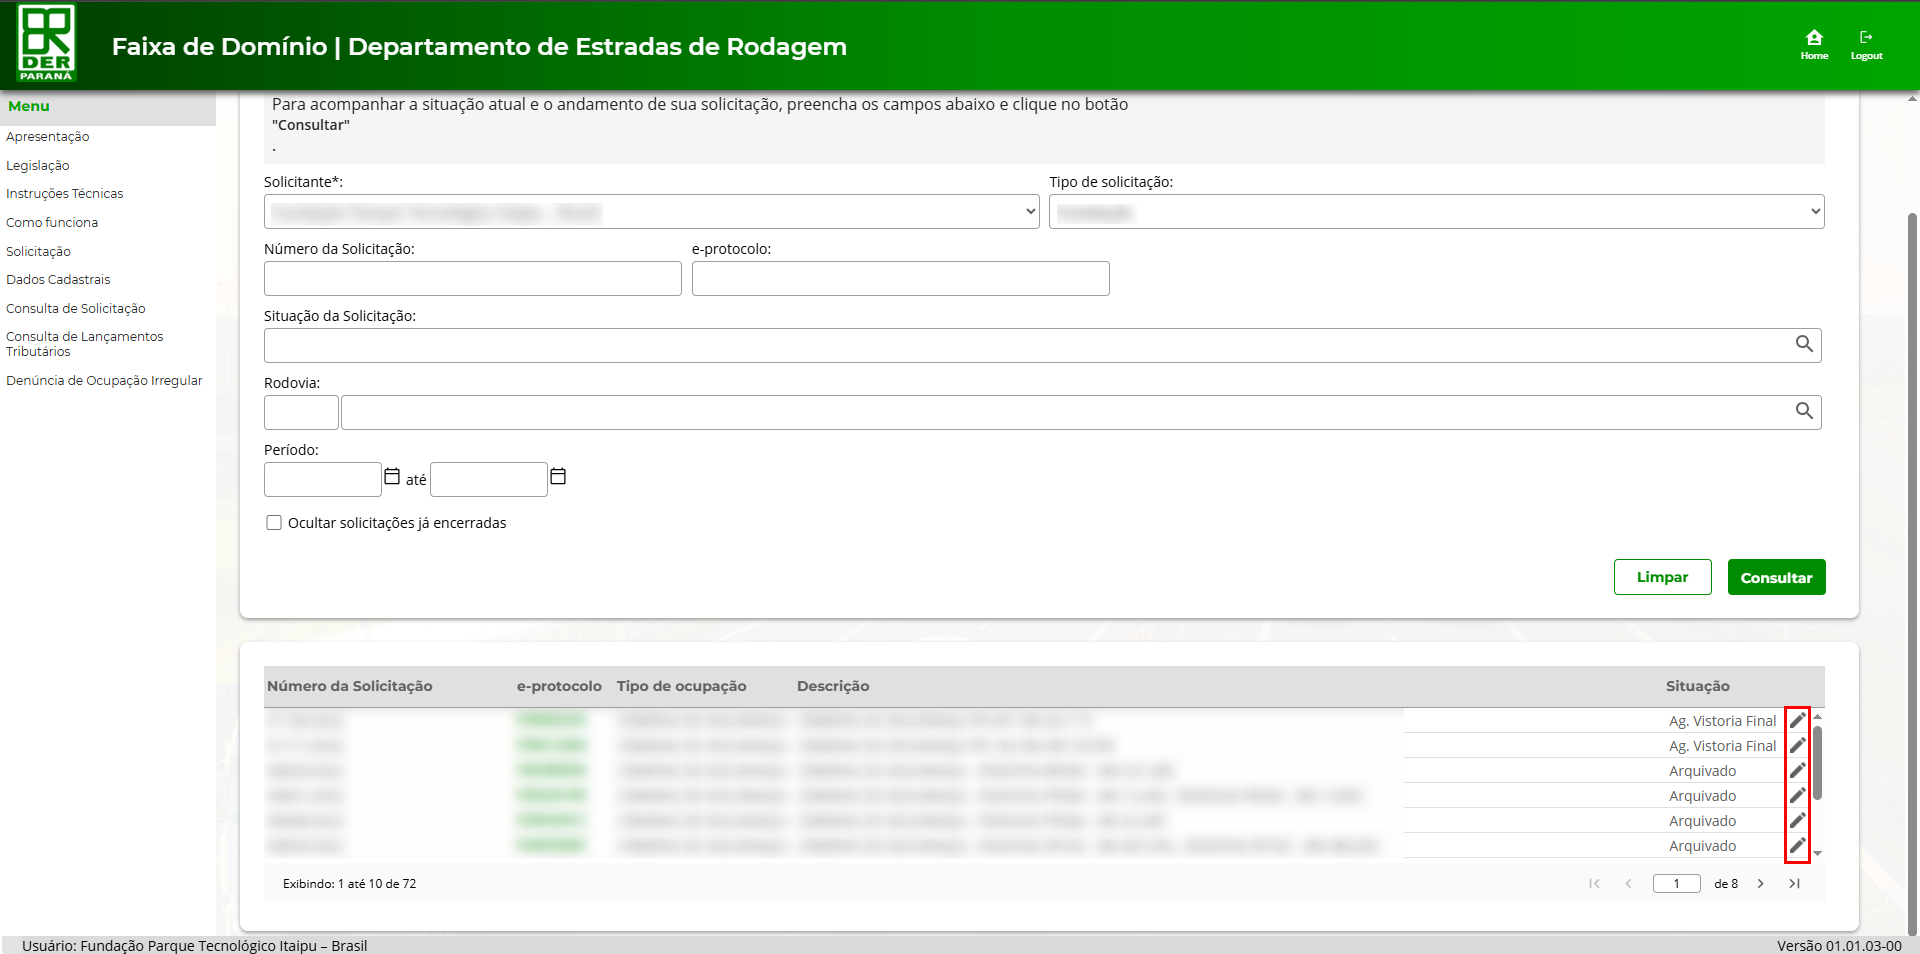1920x954 pixels.
Task: Open Instruções Técnicas menu item
Action: (x=65, y=194)
